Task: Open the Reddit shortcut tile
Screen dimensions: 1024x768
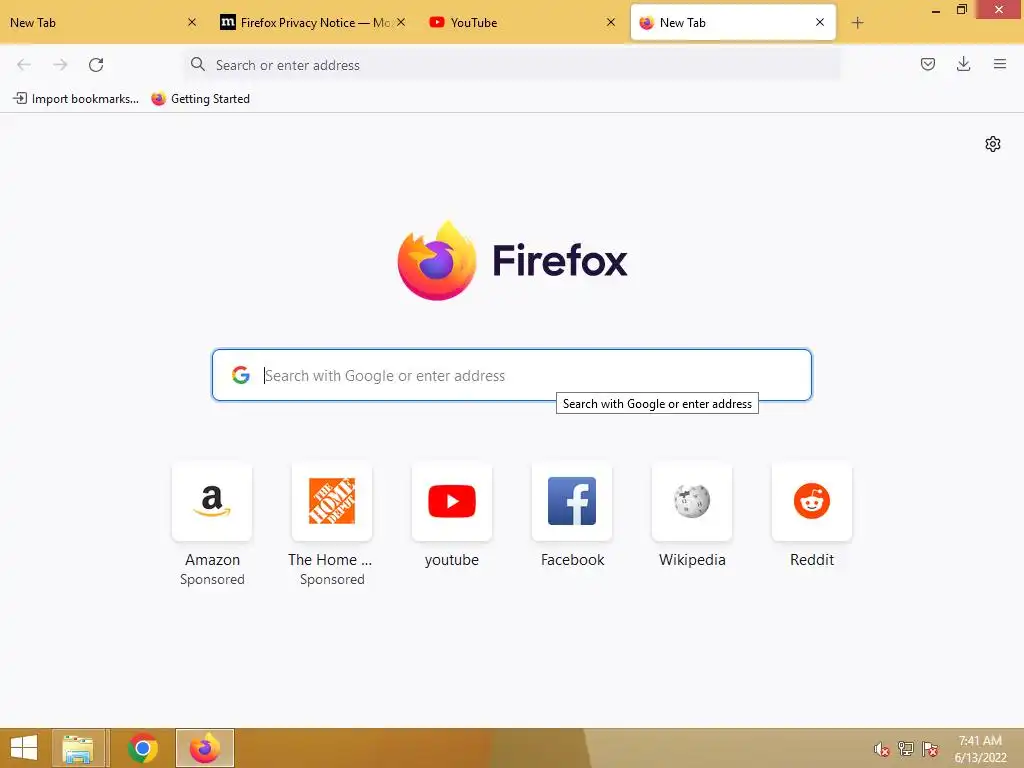Action: click(x=812, y=502)
